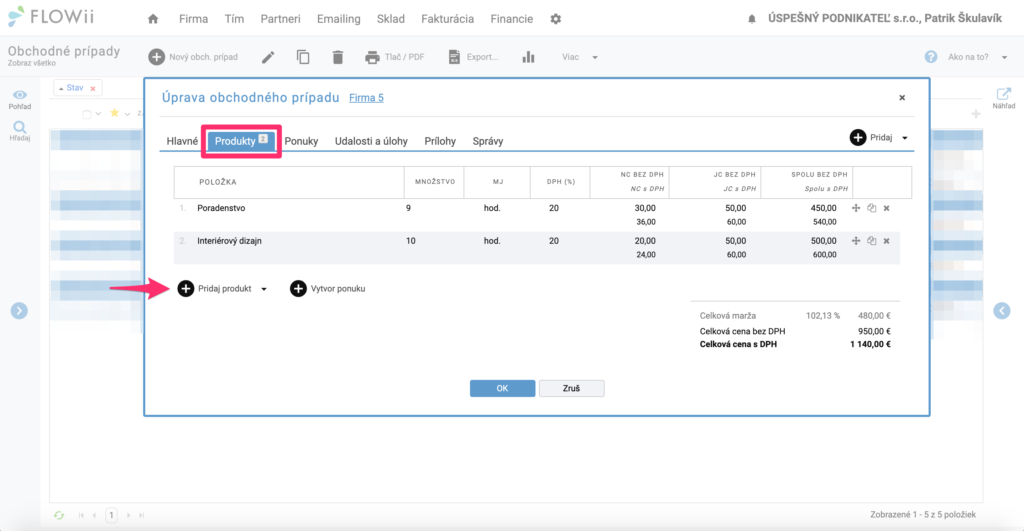1024x531 pixels.
Task: Cancel with the Zruš button
Action: (571, 389)
